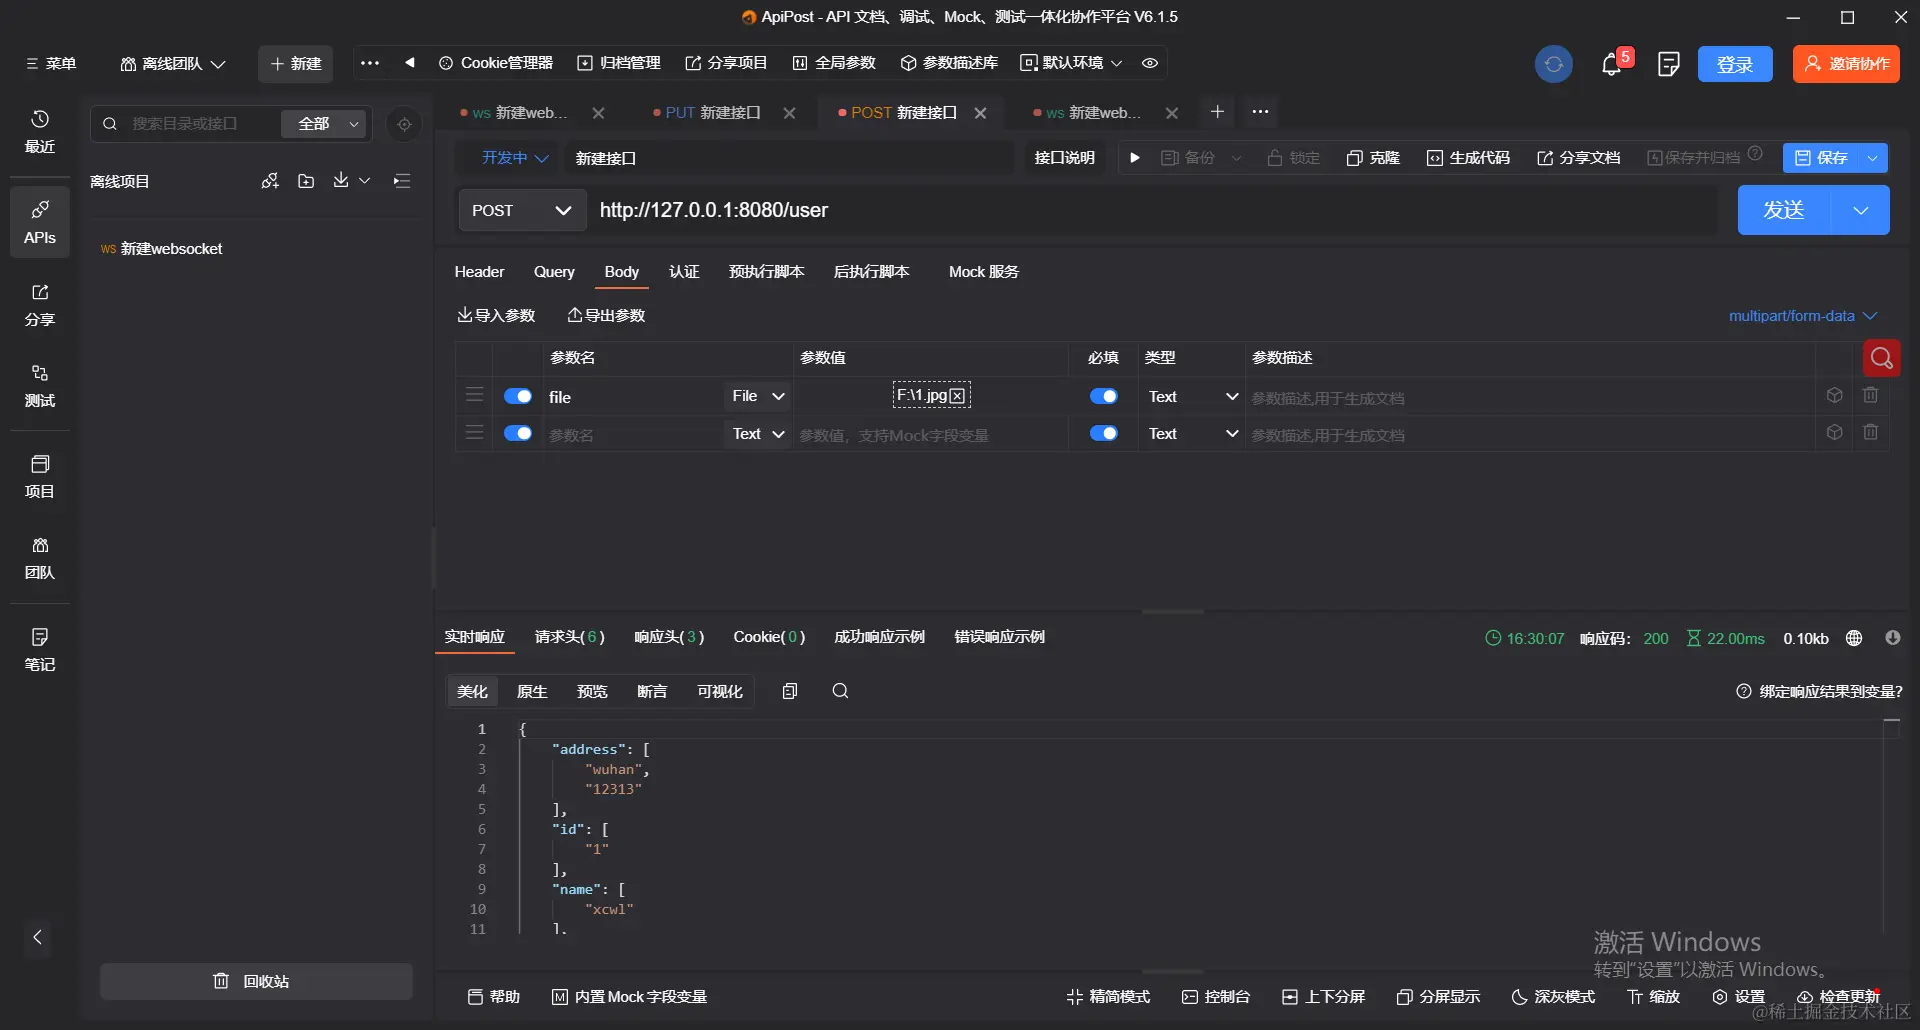Open the 开发中 status dropdown
Viewport: 1920px width, 1030px height.
point(515,158)
